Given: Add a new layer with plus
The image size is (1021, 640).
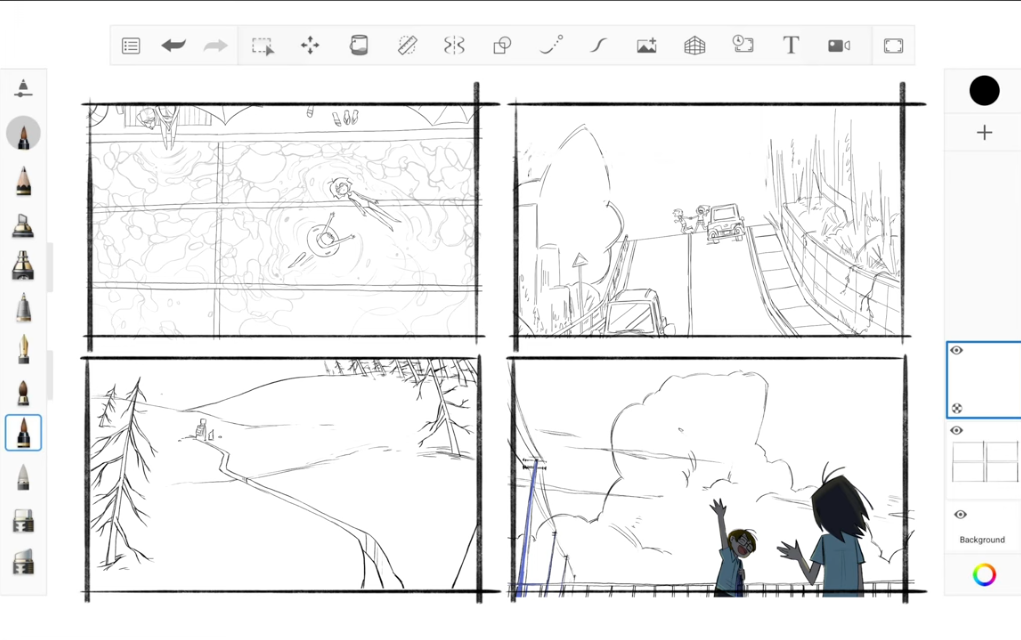Looking at the screenshot, I should pos(984,133).
